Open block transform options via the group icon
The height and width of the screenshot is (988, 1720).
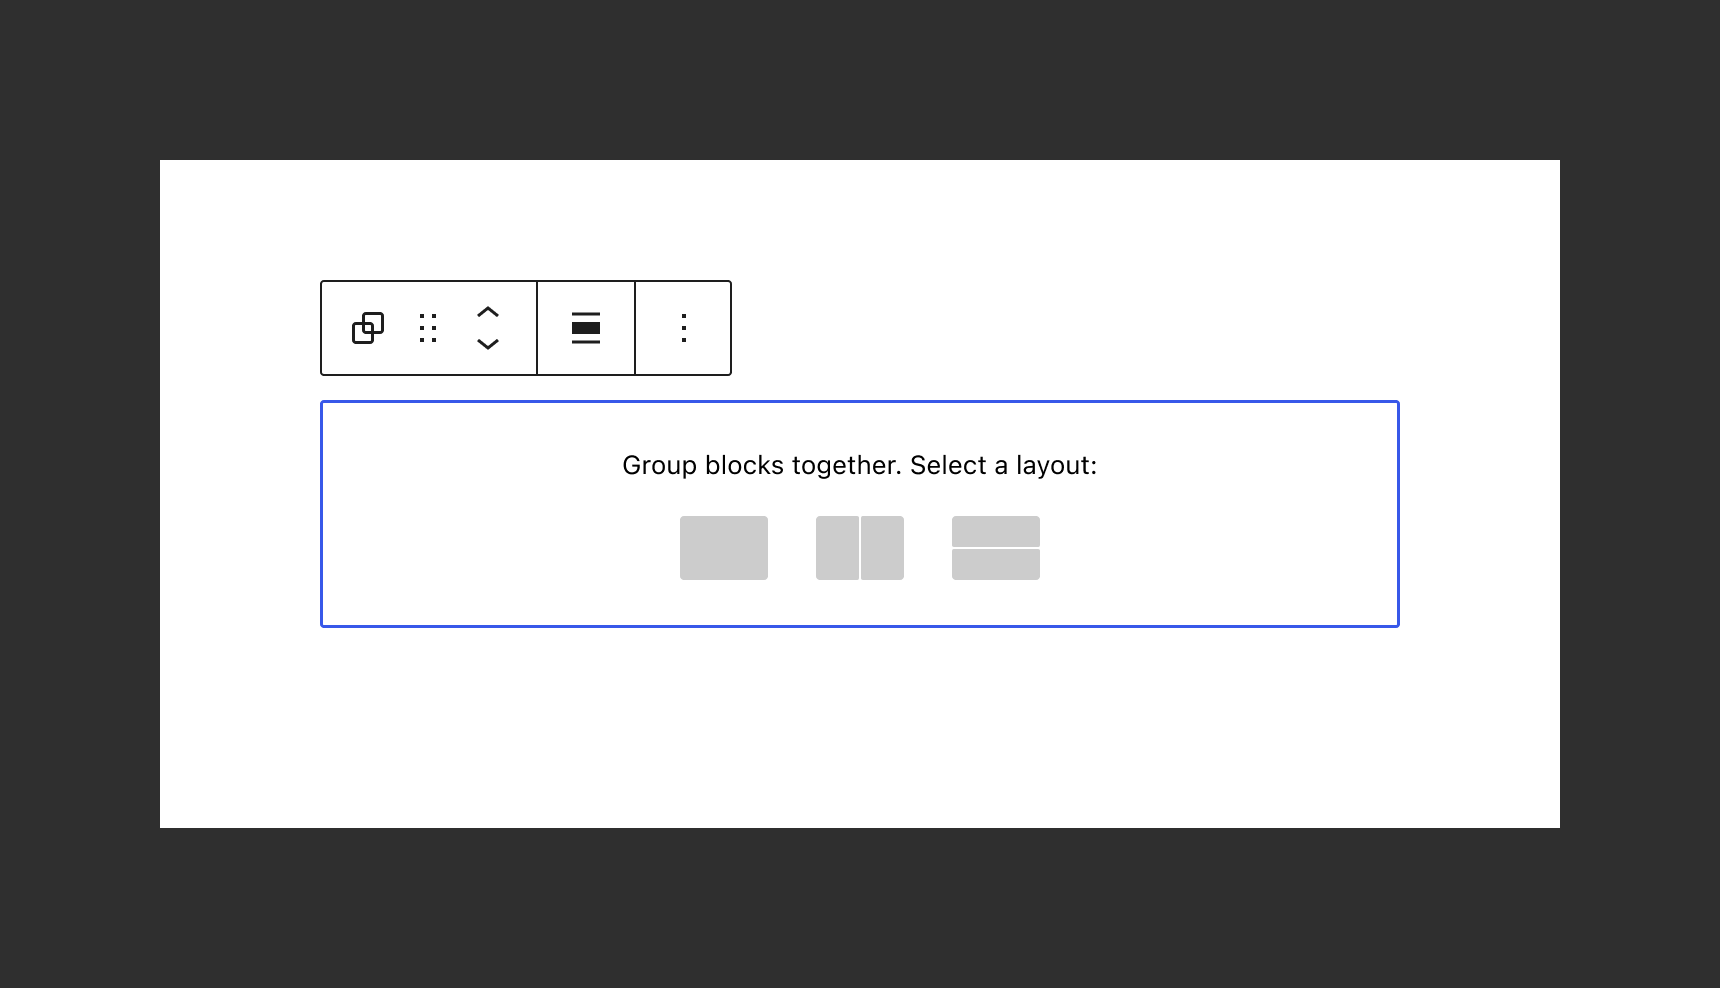[369, 328]
